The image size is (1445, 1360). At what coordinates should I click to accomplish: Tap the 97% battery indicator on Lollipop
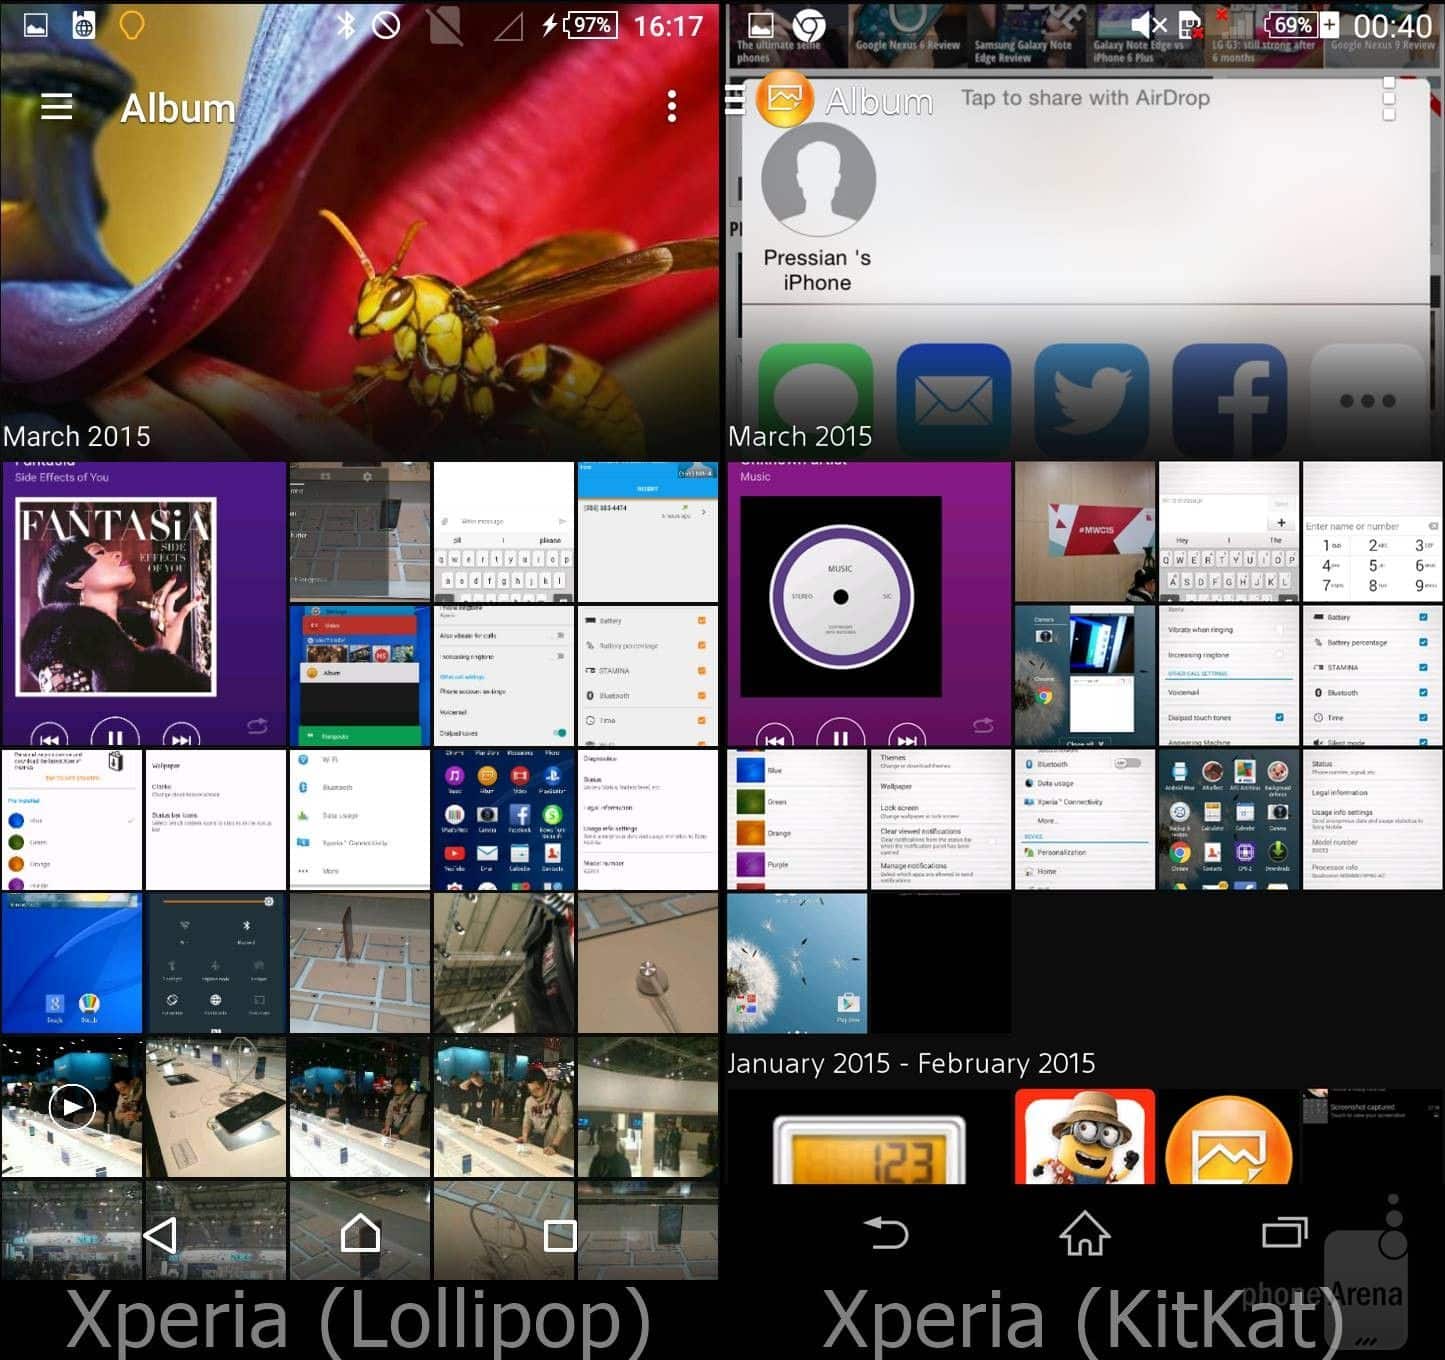591,25
